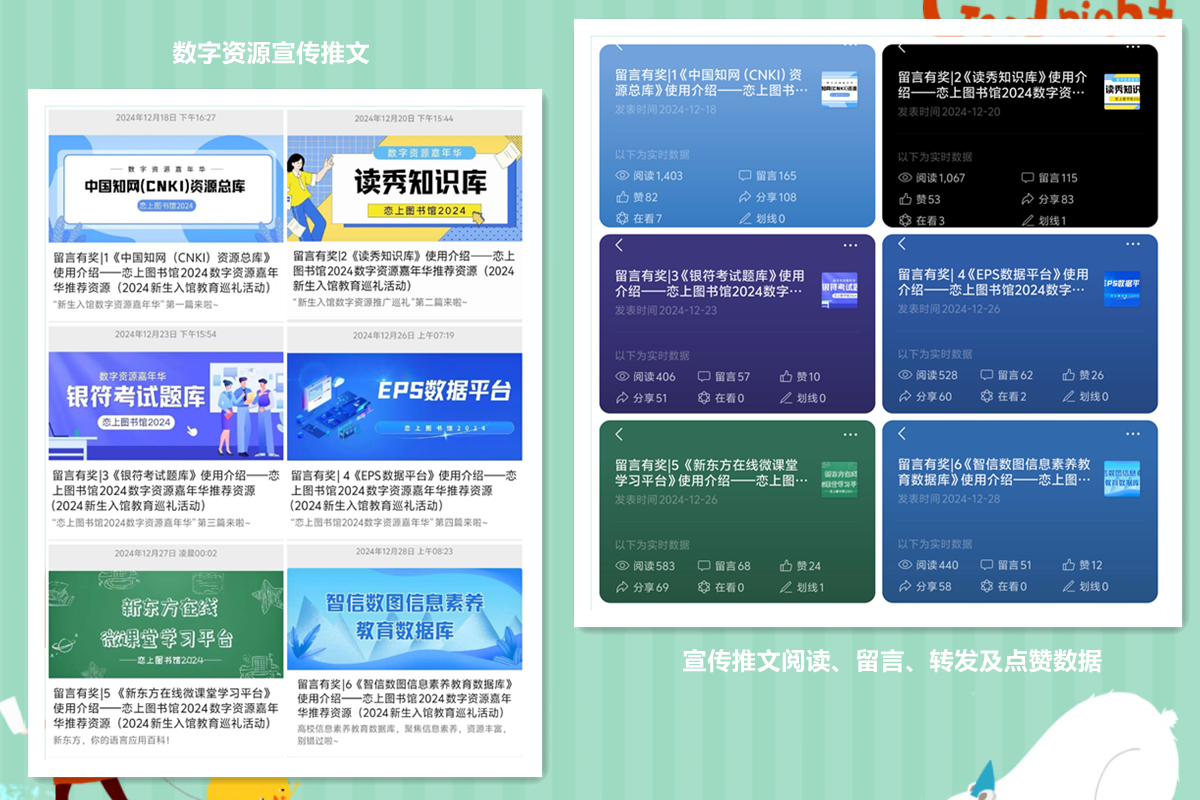Click the small cover thumbnail in 智信数图 stats card
Viewport: 1200px width, 800px height.
pyautogui.click(x=1122, y=478)
